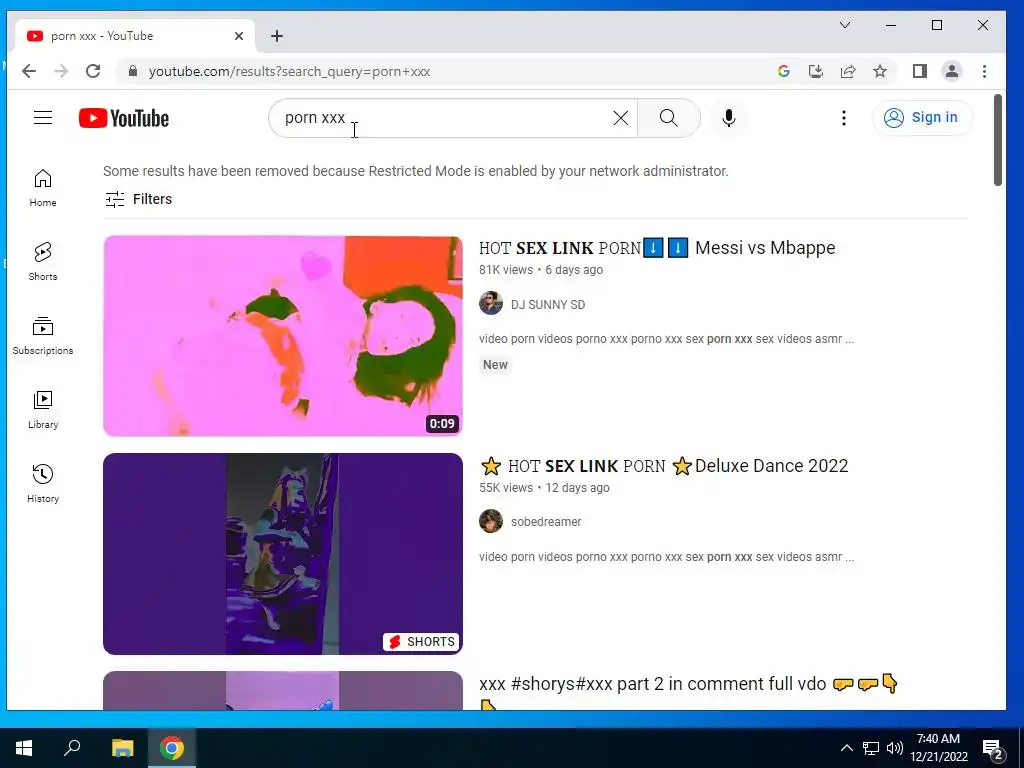Viewport: 1024px width, 768px height.
Task: Open History in the sidebar
Action: pyautogui.click(x=43, y=483)
